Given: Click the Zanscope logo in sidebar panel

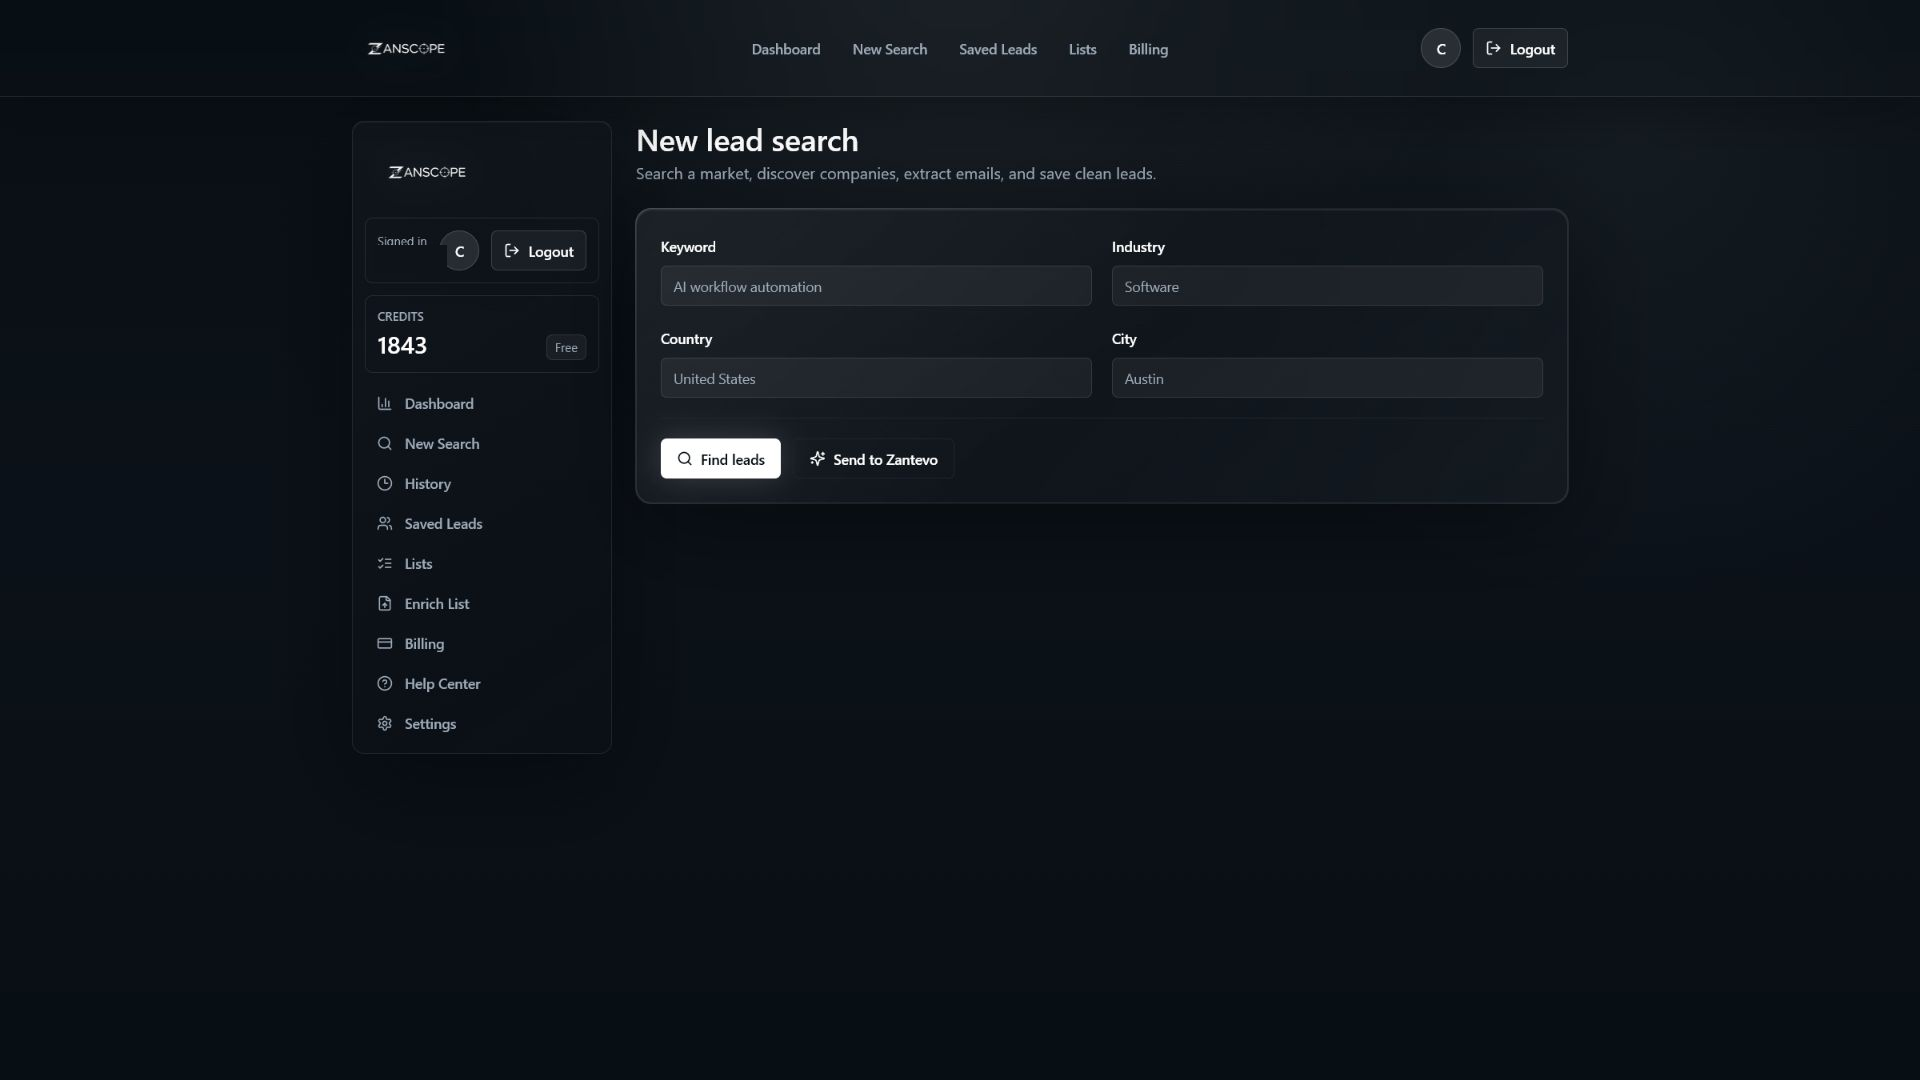Looking at the screenshot, I should tap(427, 173).
